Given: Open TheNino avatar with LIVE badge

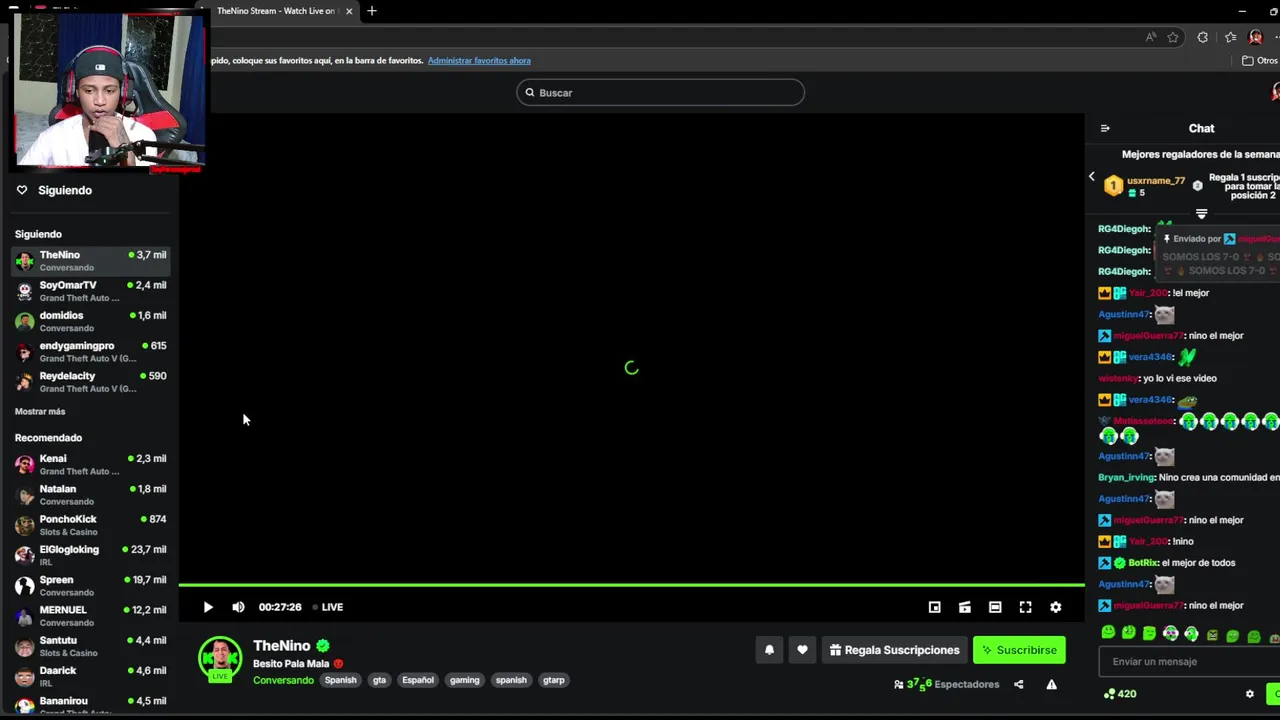Looking at the screenshot, I should [220, 659].
